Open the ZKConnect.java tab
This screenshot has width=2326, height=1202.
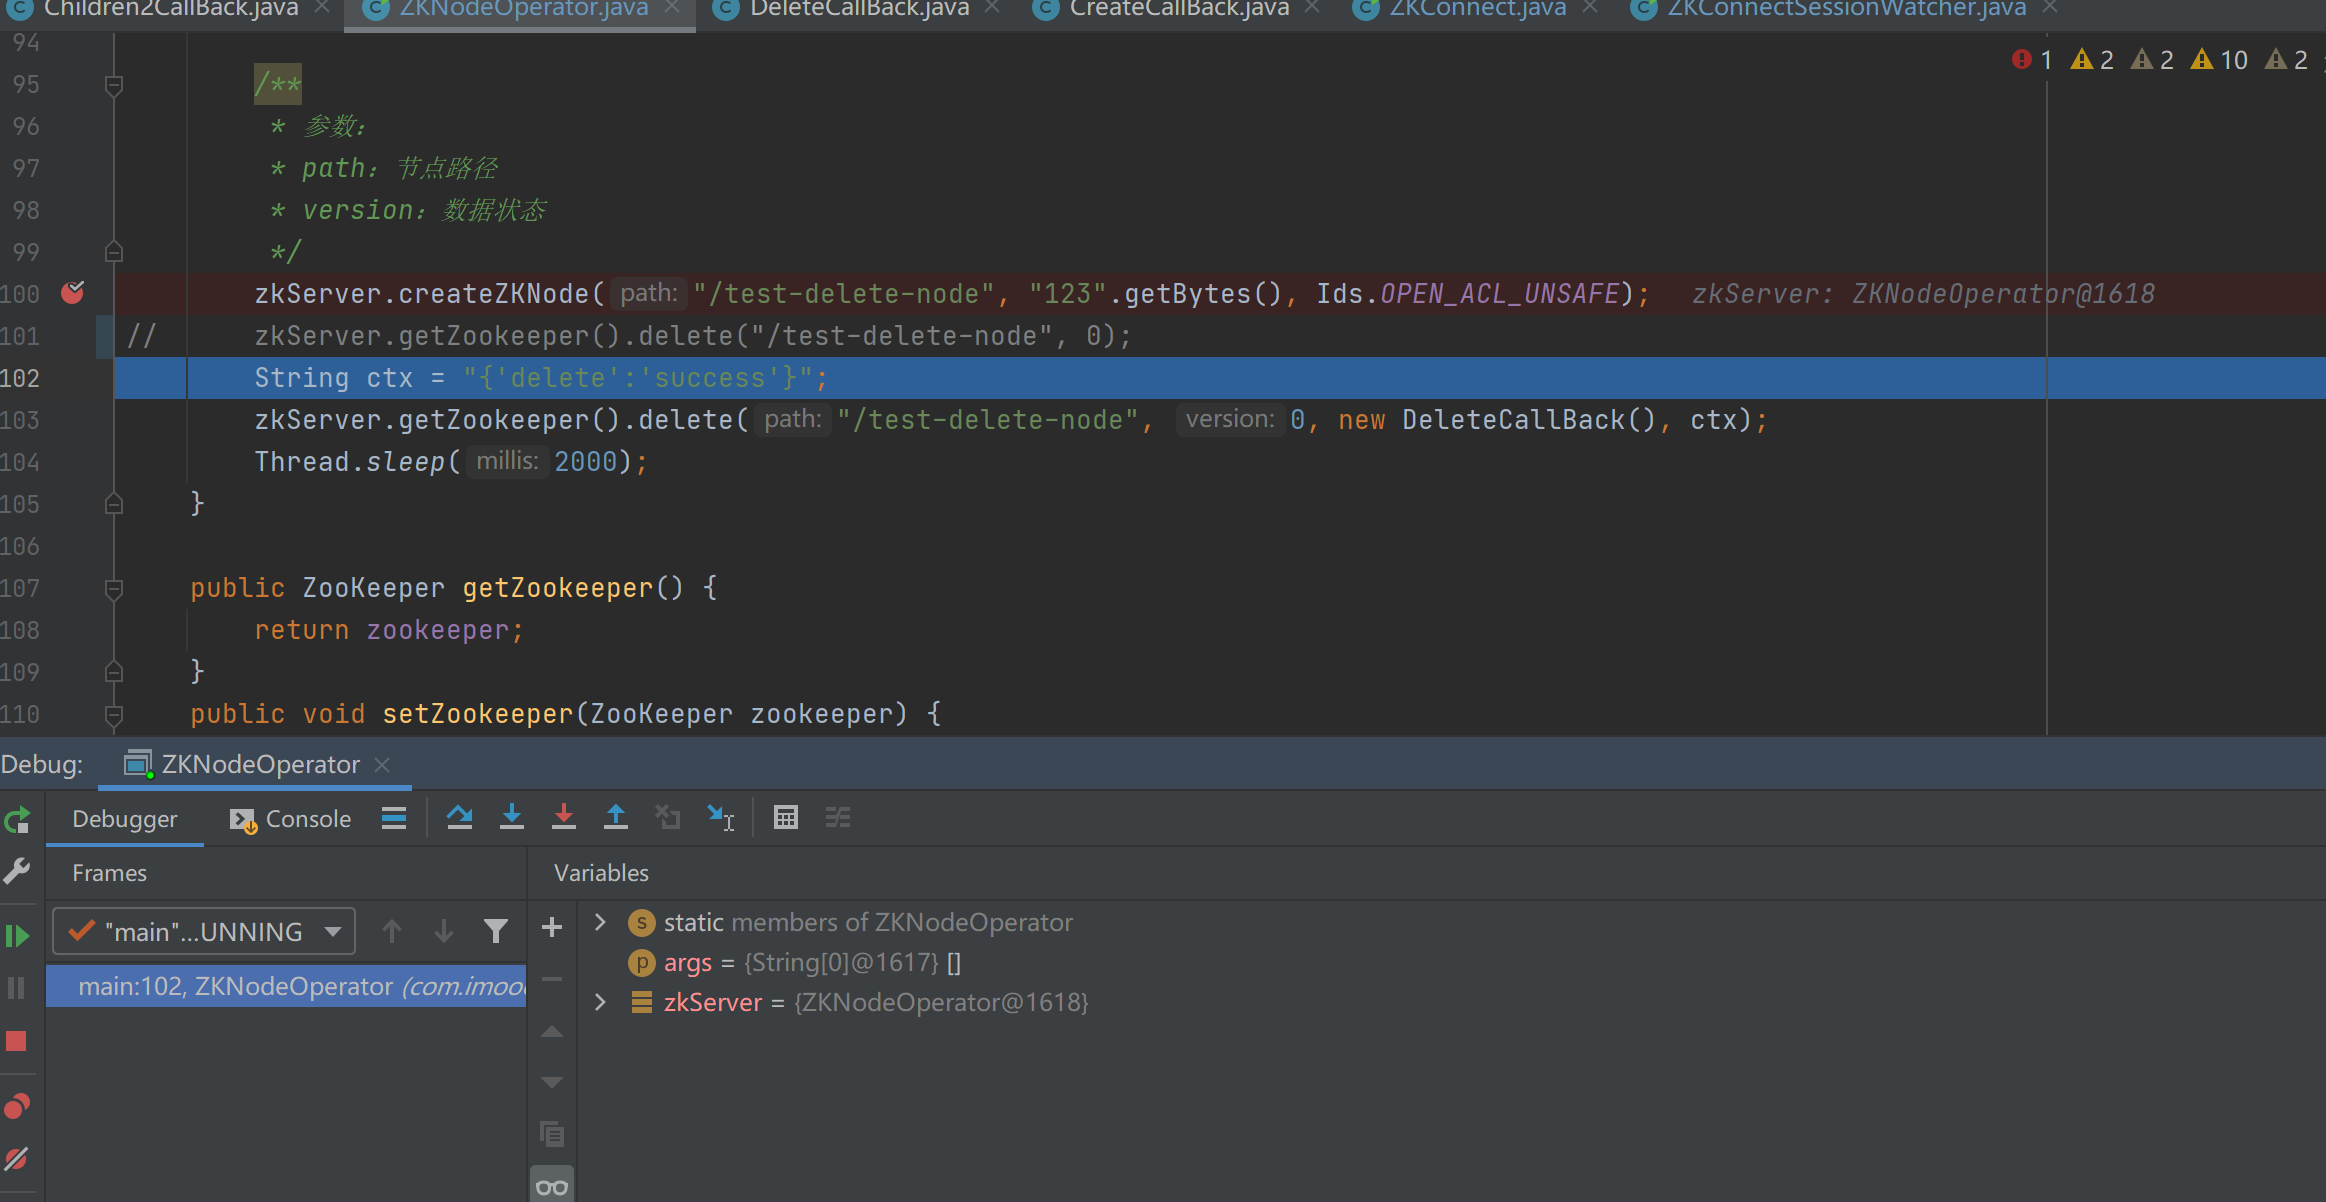pos(1477,10)
